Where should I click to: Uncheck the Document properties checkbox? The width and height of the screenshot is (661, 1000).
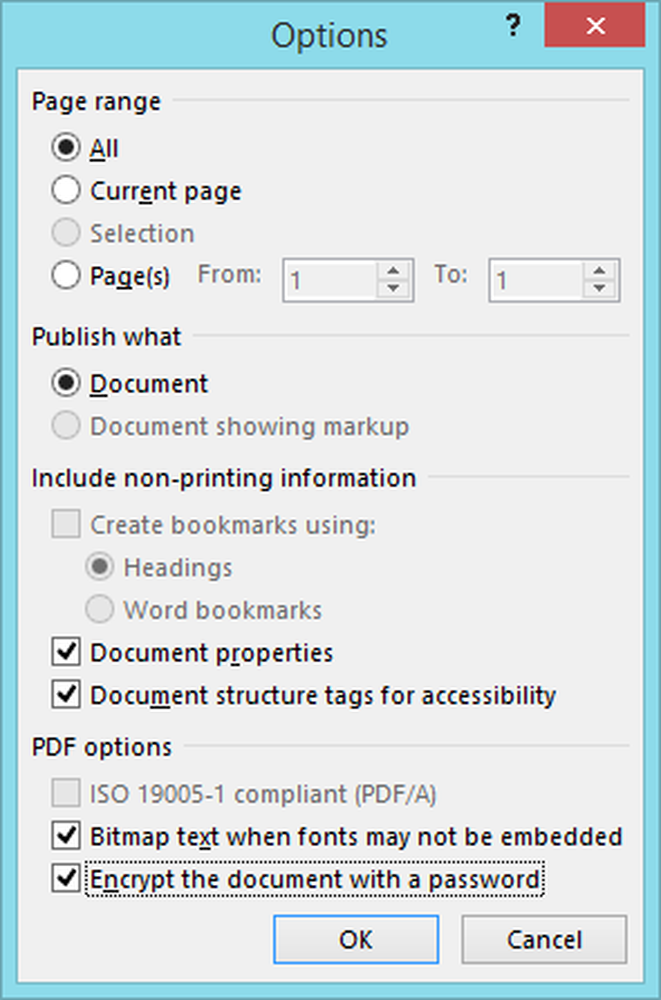point(66,653)
